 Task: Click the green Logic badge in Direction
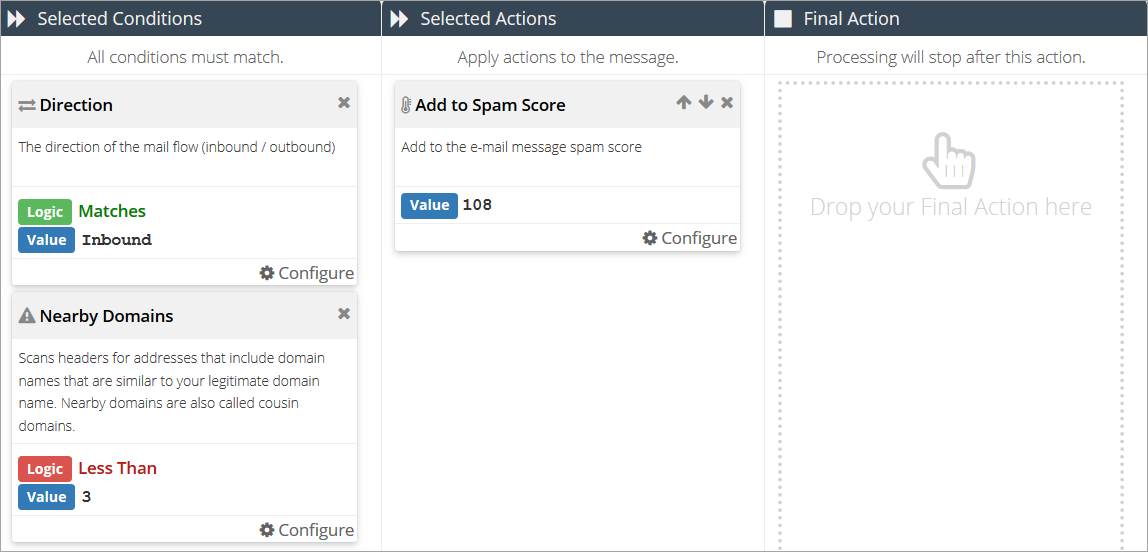[45, 212]
